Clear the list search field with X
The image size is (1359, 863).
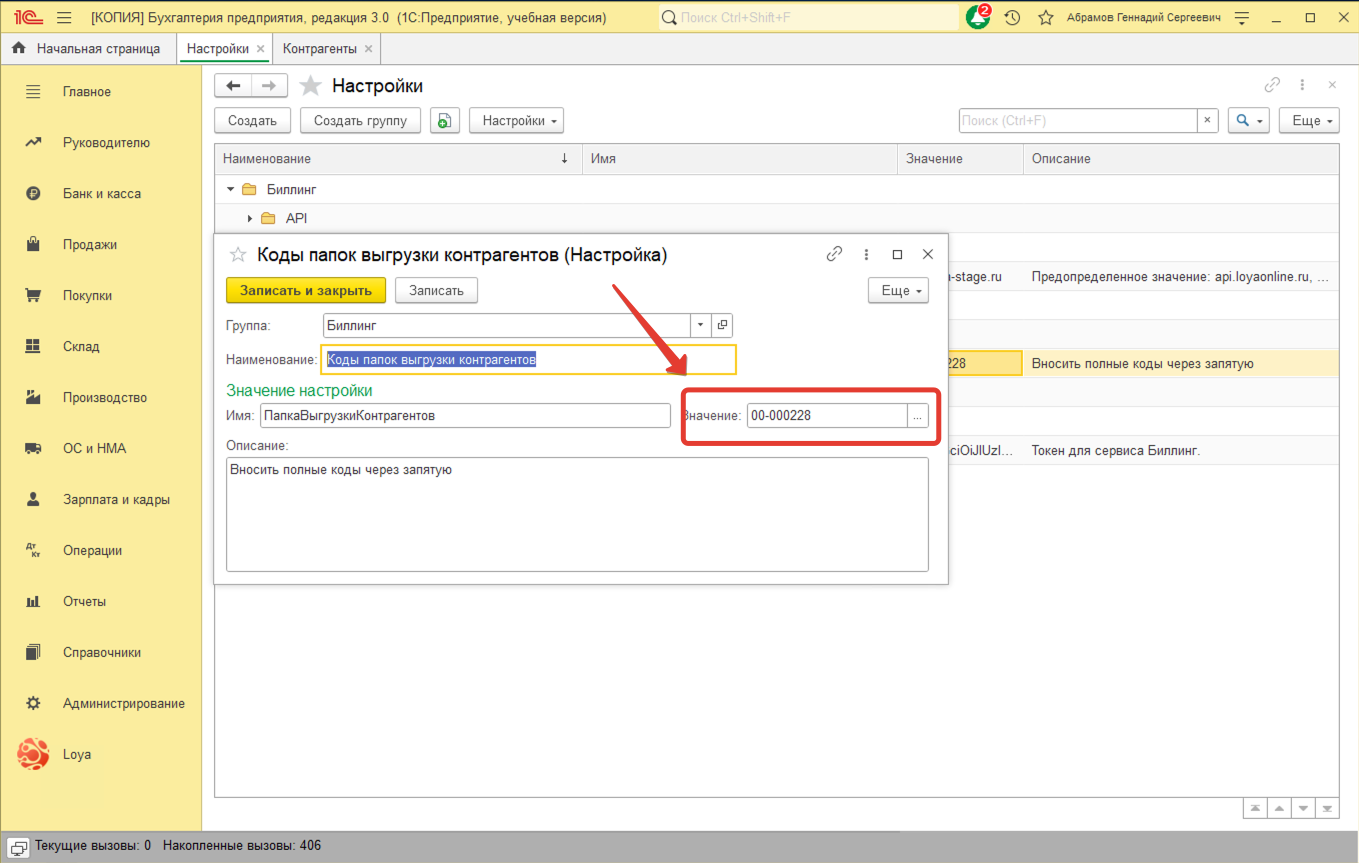(x=1208, y=121)
